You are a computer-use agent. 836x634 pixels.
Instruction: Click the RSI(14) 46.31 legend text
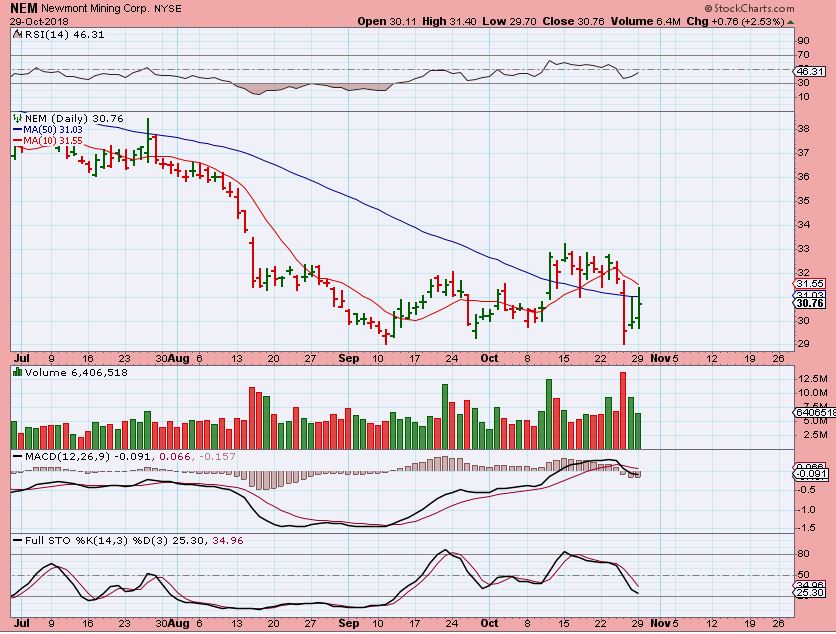[64, 35]
